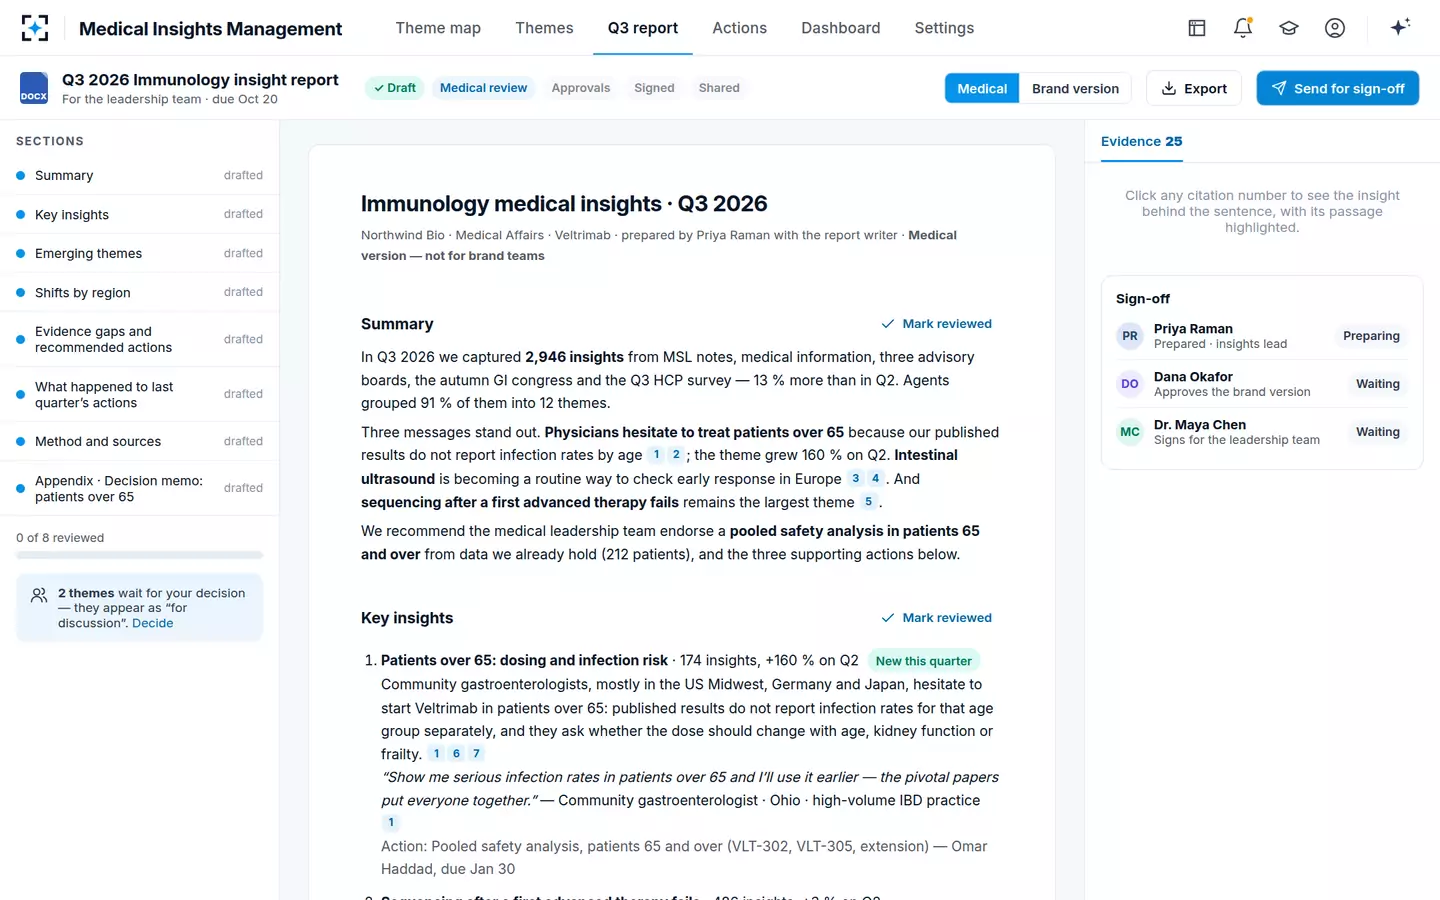Screen dimensions: 1440x900
Task: Click the reviewed progress bar
Action: (x=140, y=555)
